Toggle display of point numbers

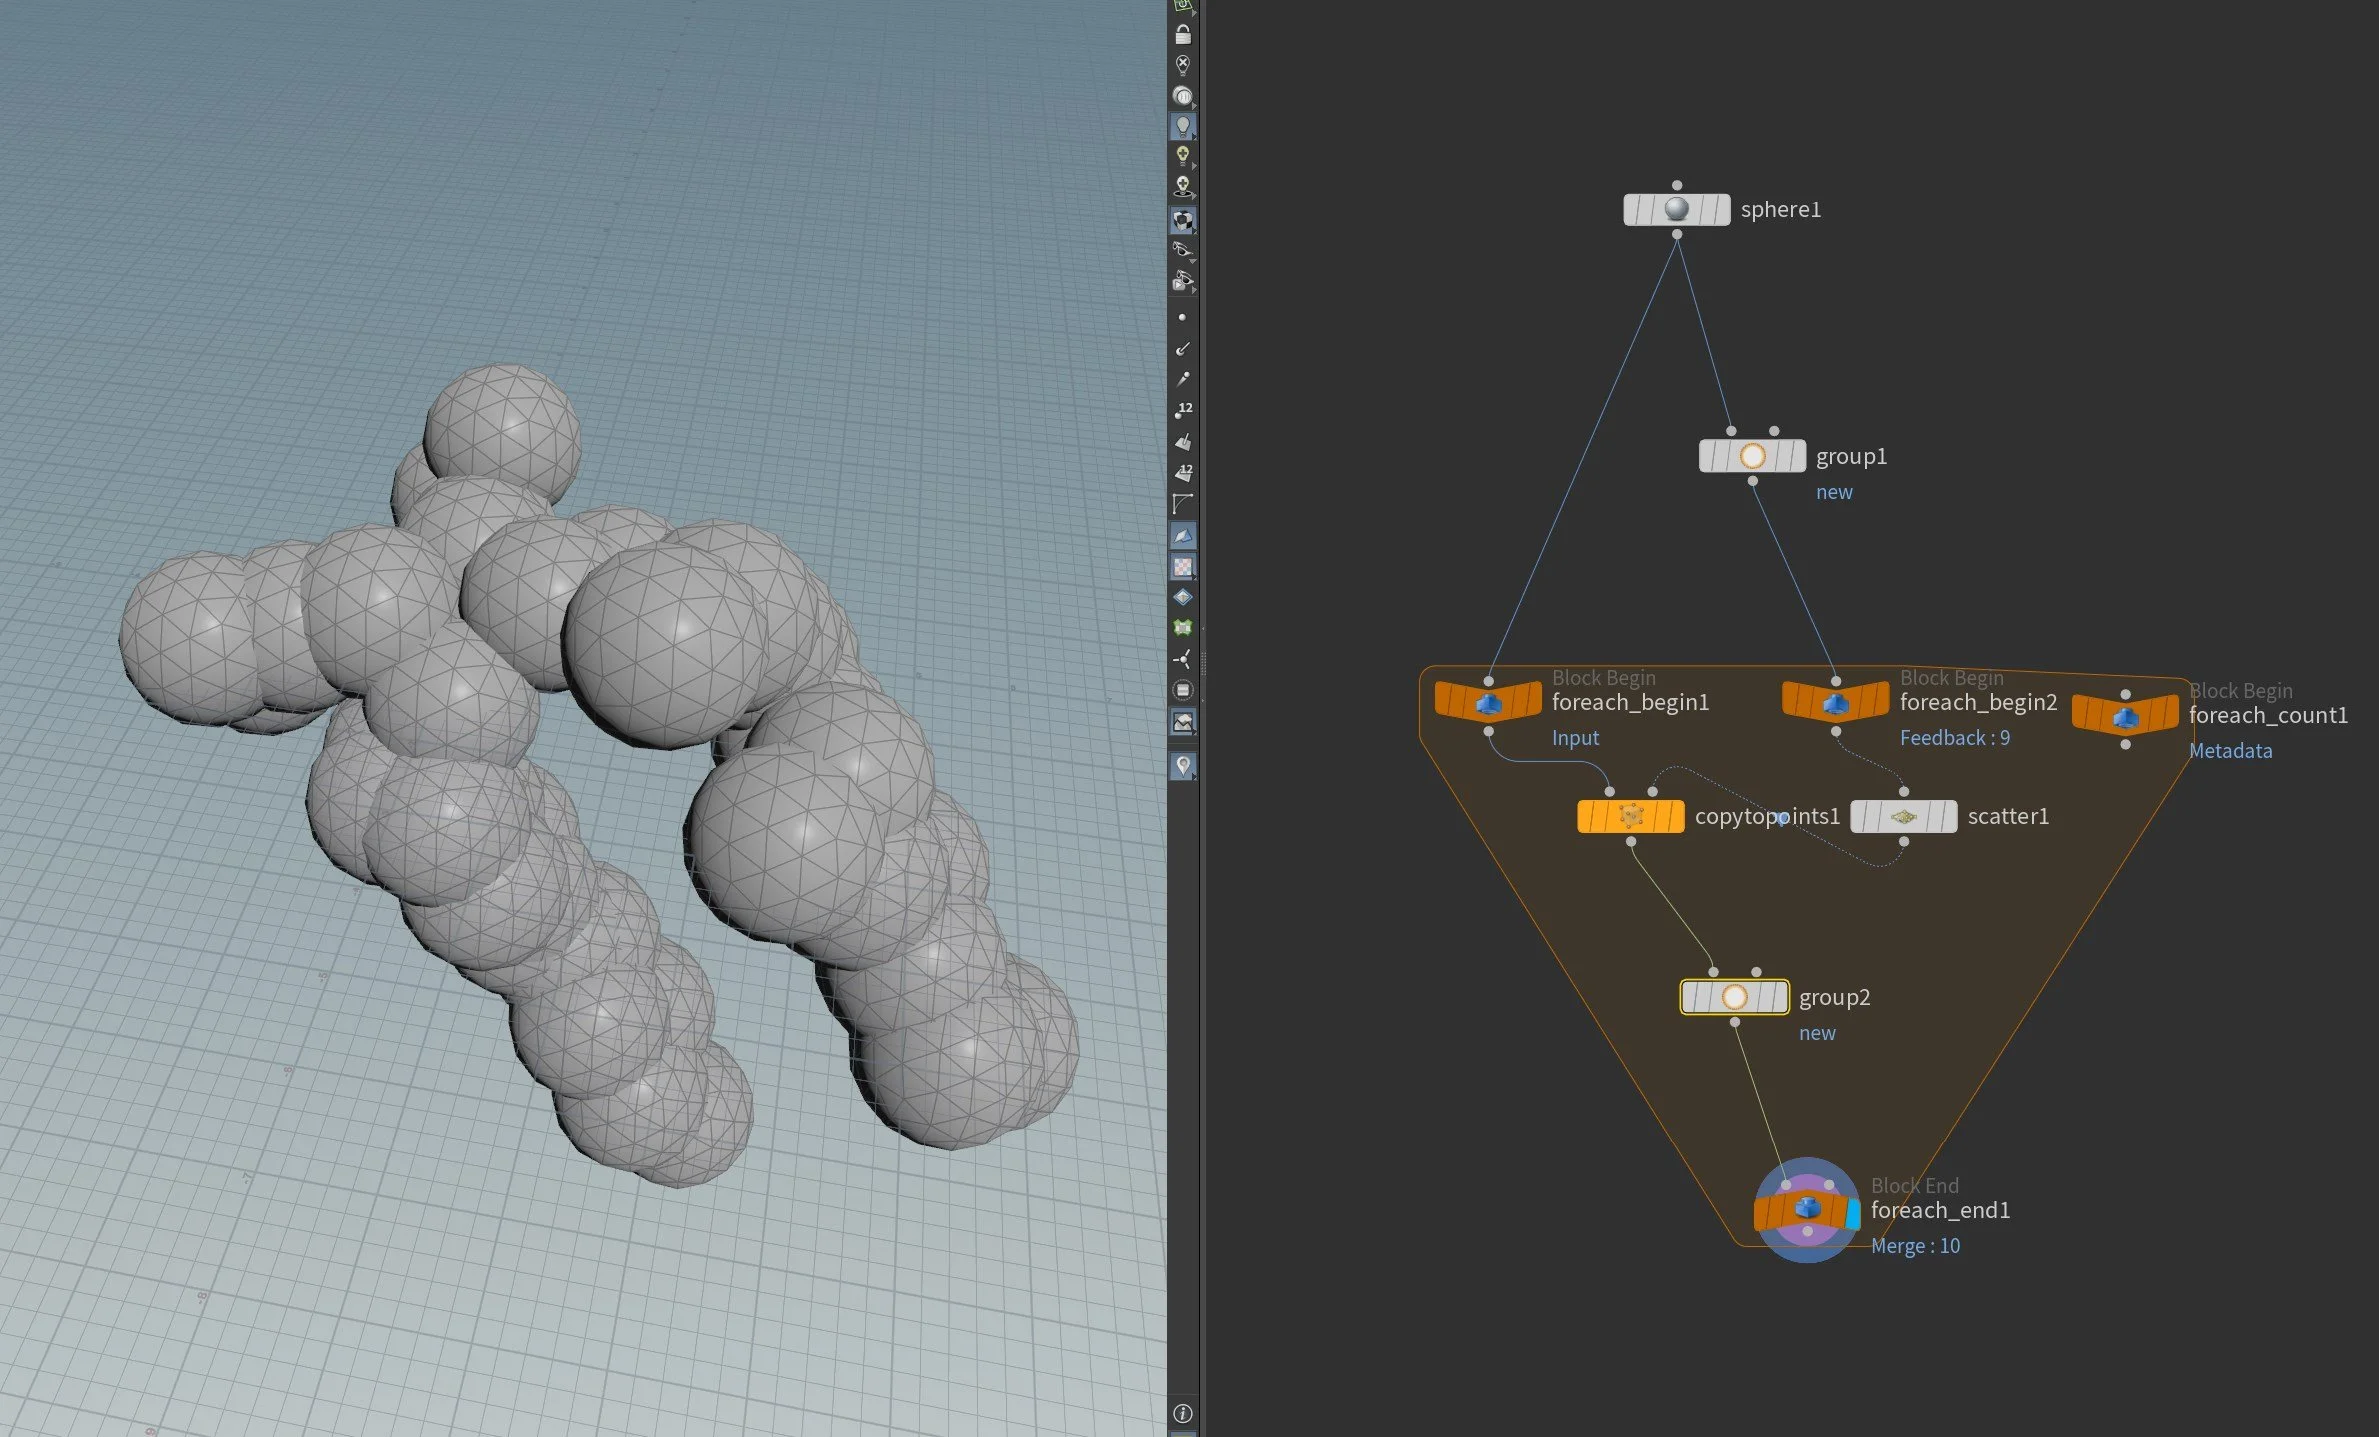tap(1182, 410)
